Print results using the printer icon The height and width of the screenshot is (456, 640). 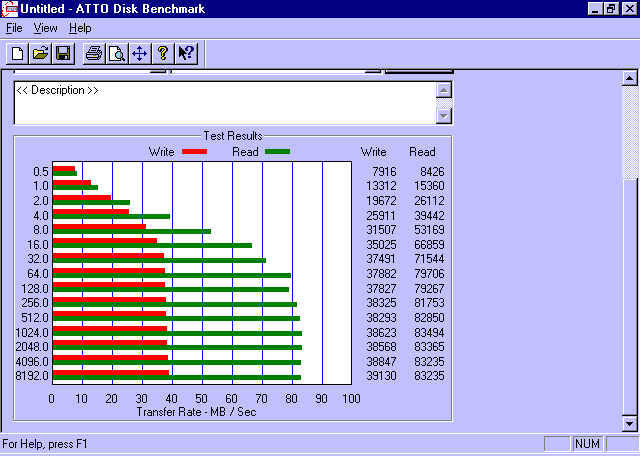point(93,53)
